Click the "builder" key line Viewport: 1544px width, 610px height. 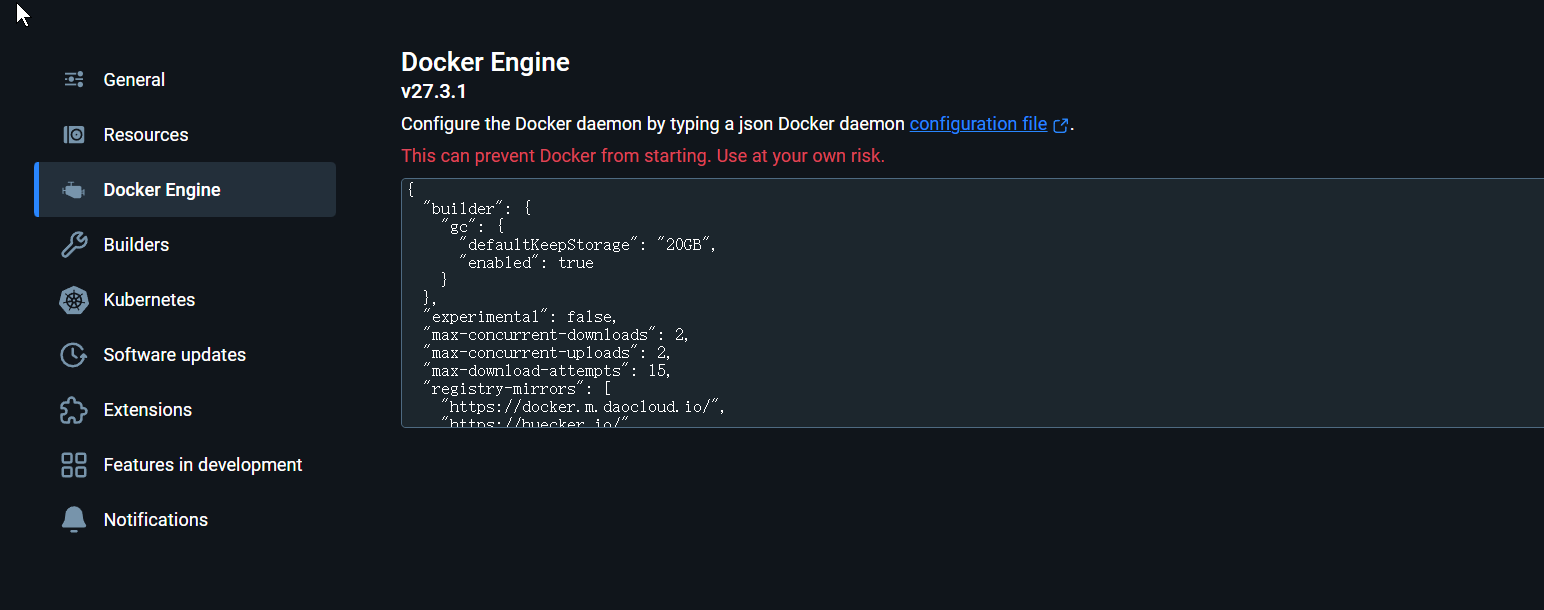coord(477,209)
